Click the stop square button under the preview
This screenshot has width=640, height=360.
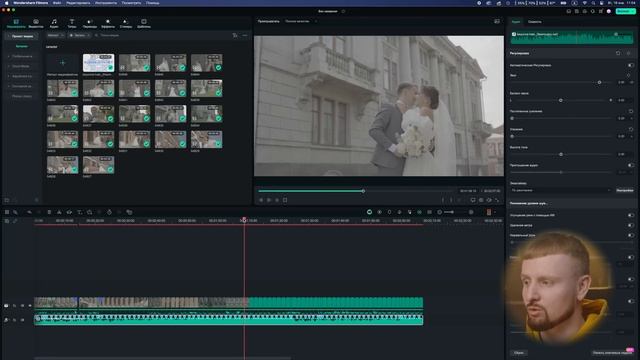[x=285, y=200]
